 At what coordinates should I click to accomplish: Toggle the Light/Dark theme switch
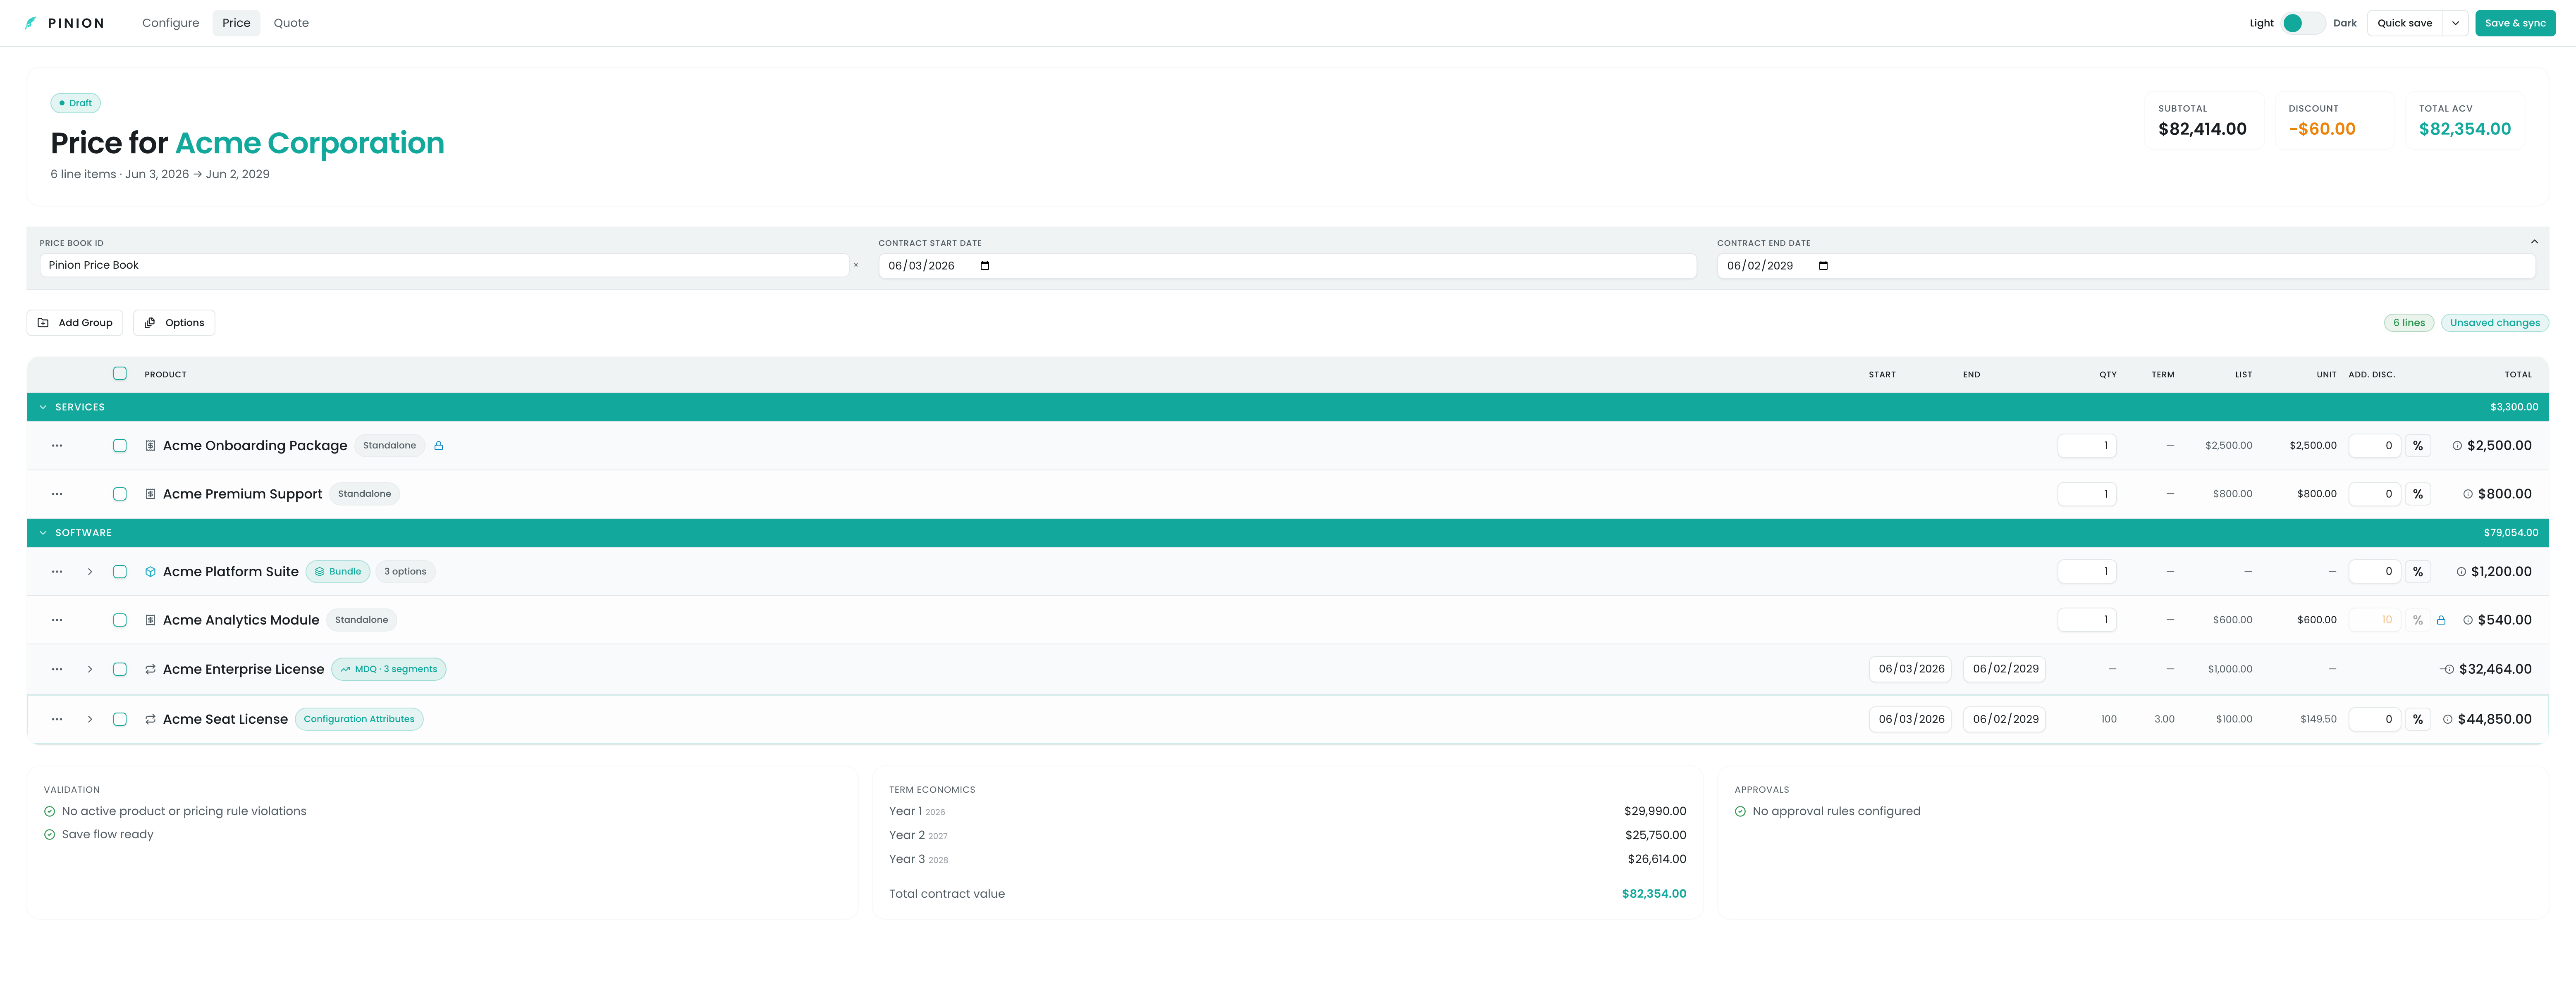(2303, 23)
